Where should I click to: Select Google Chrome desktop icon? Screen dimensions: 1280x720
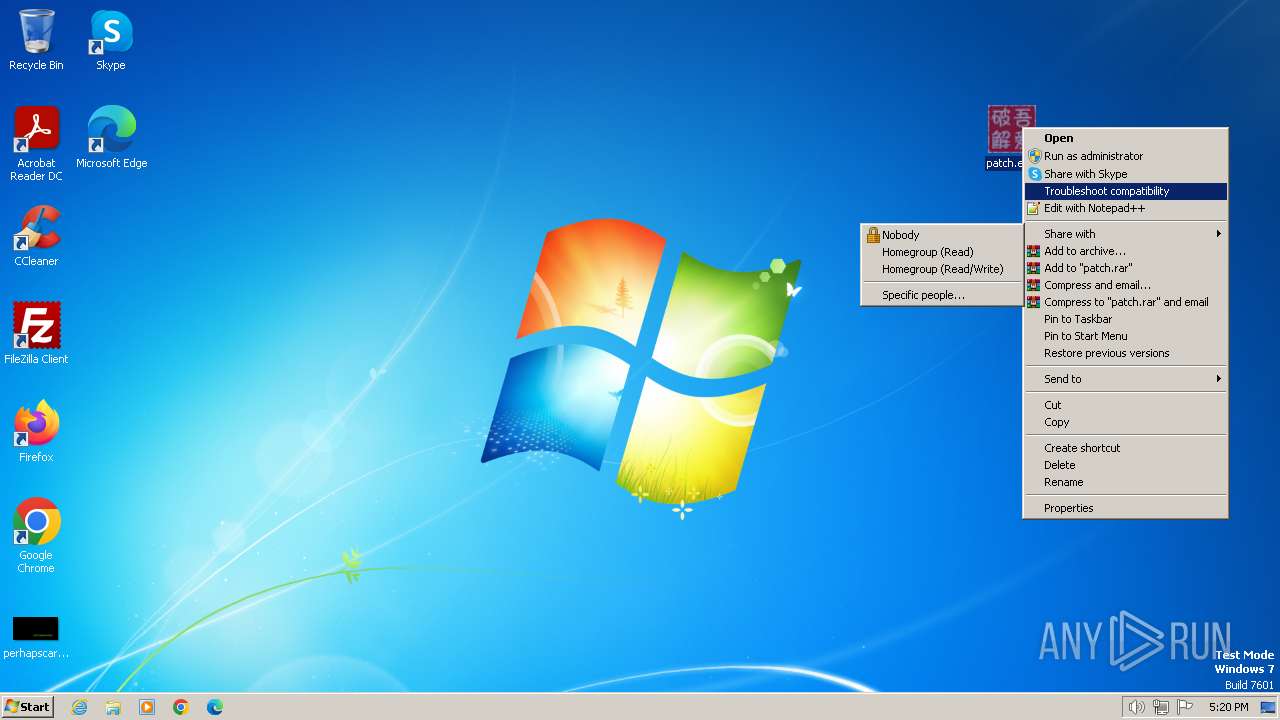[36, 536]
